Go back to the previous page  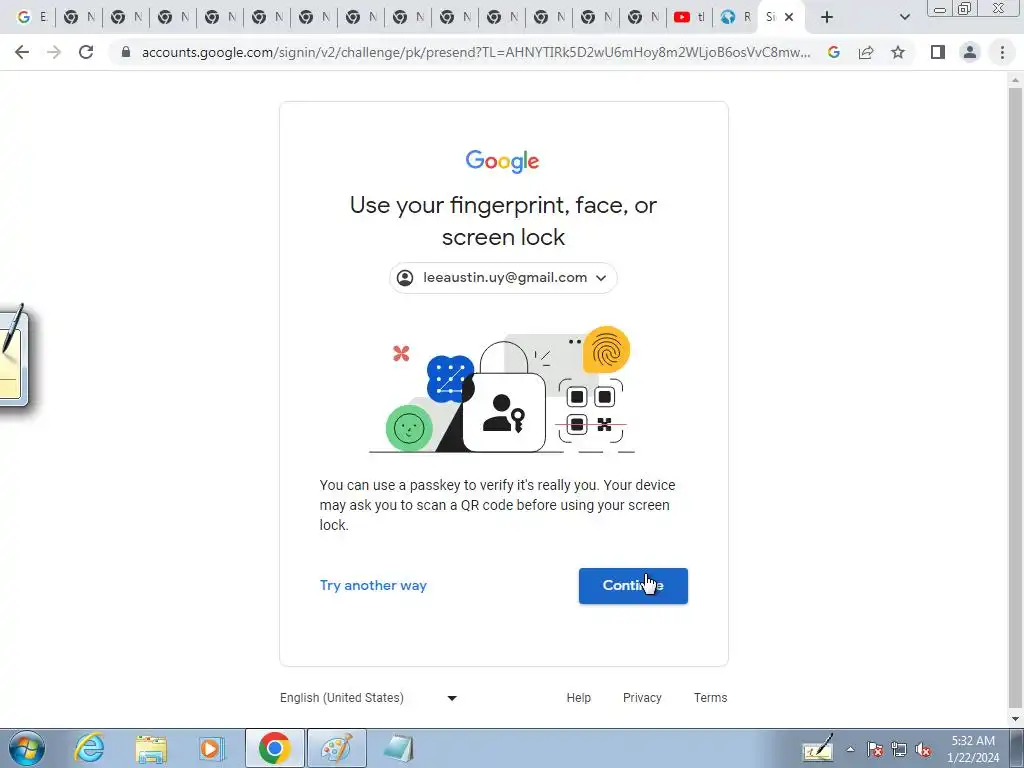click(22, 52)
